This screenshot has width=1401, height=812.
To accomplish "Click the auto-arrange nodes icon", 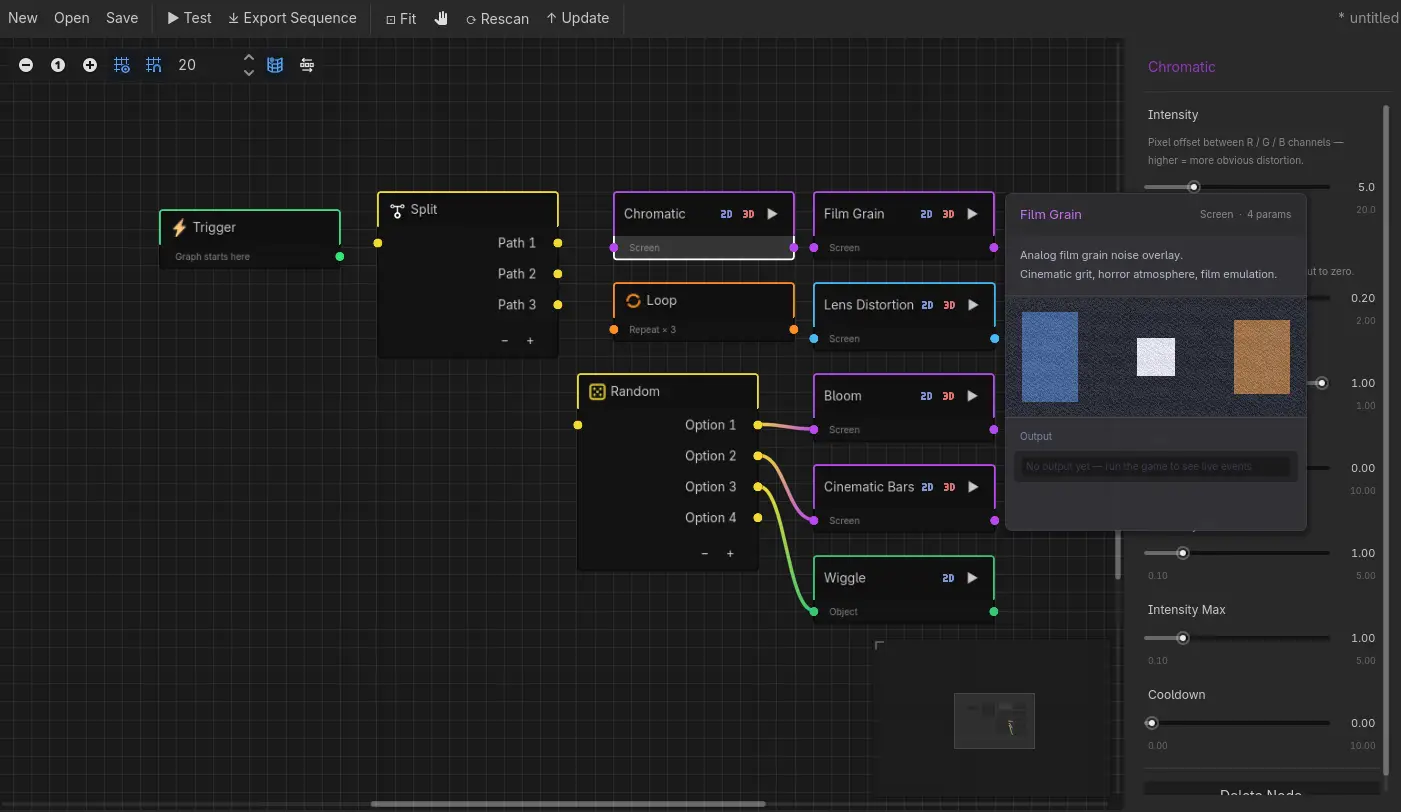I will click(x=307, y=65).
